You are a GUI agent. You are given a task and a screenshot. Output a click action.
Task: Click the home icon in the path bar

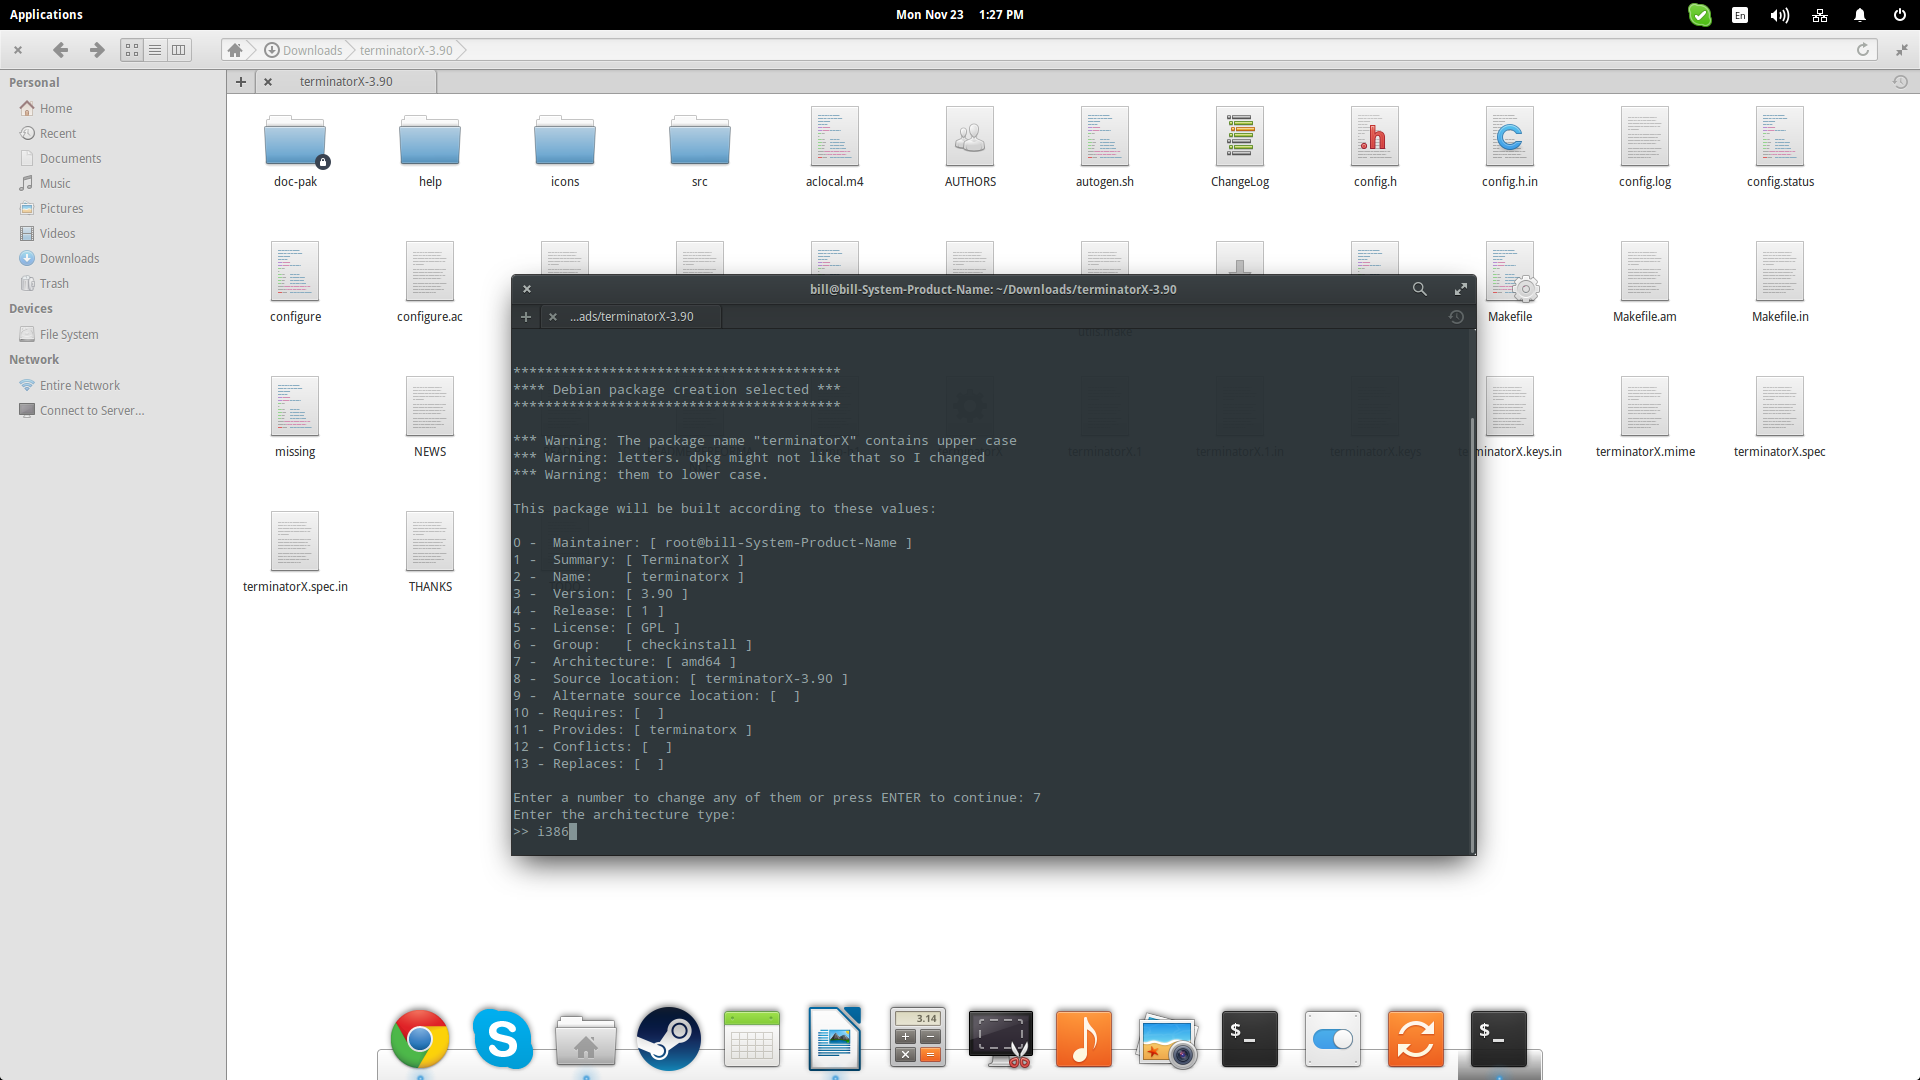point(235,50)
